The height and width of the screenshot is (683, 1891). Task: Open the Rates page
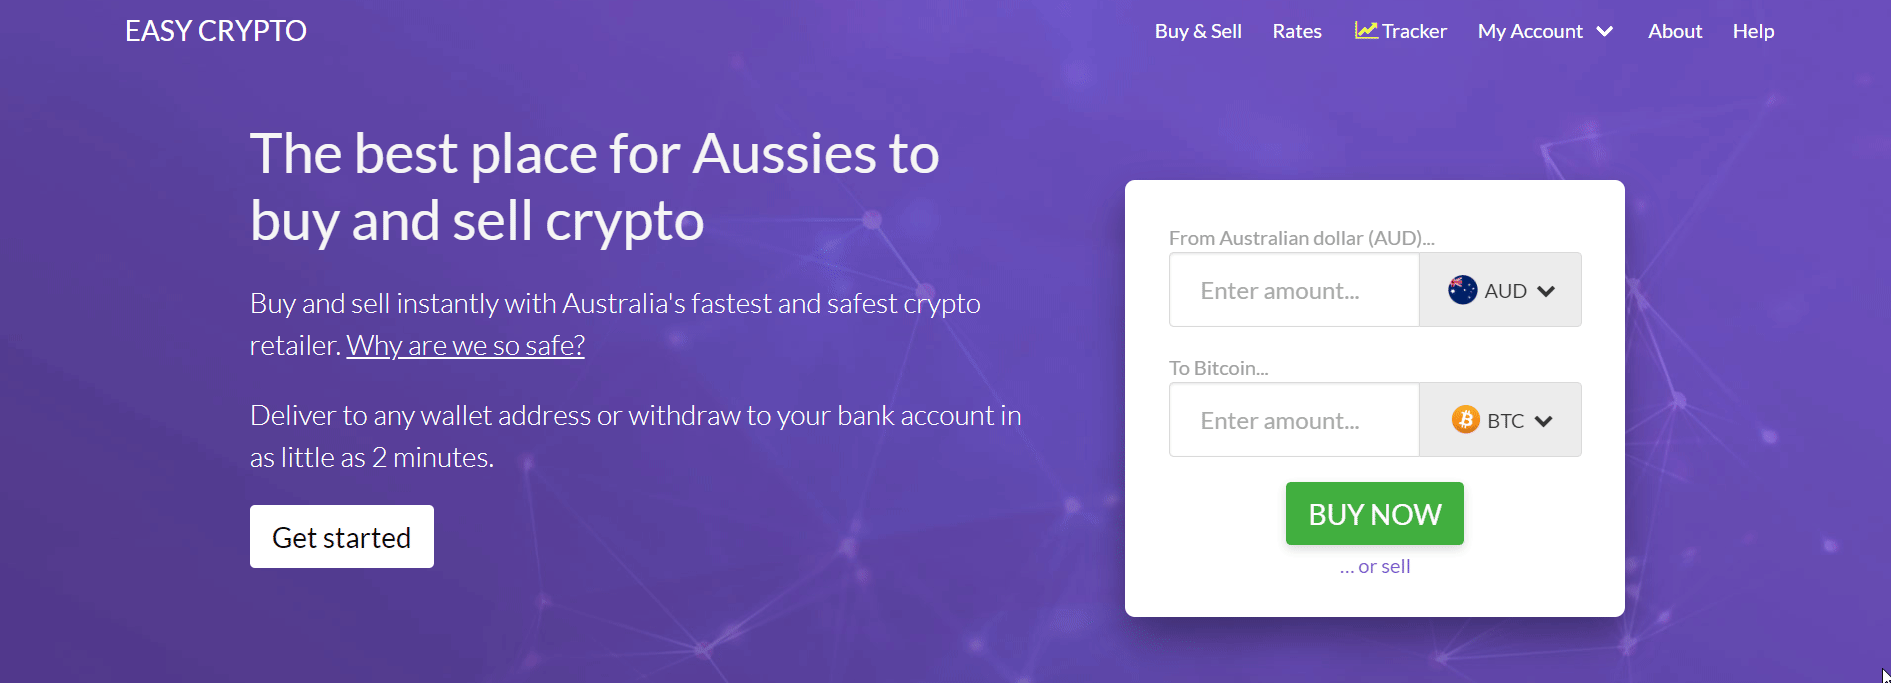pyautogui.click(x=1296, y=31)
